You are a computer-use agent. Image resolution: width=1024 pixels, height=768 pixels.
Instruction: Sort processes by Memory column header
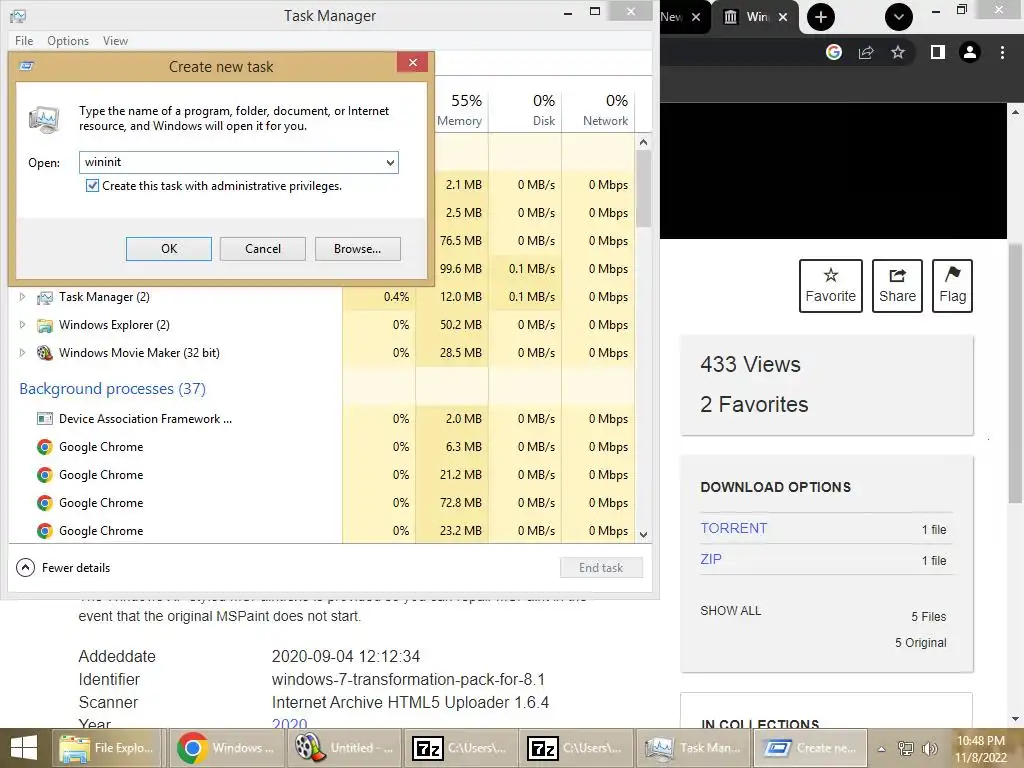point(459,110)
